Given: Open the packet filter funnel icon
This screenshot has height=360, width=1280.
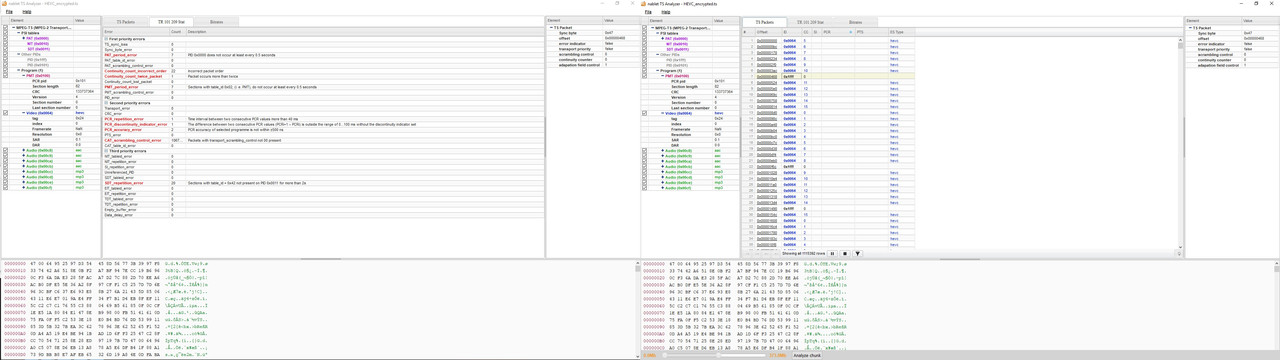Looking at the screenshot, I should point(857,254).
